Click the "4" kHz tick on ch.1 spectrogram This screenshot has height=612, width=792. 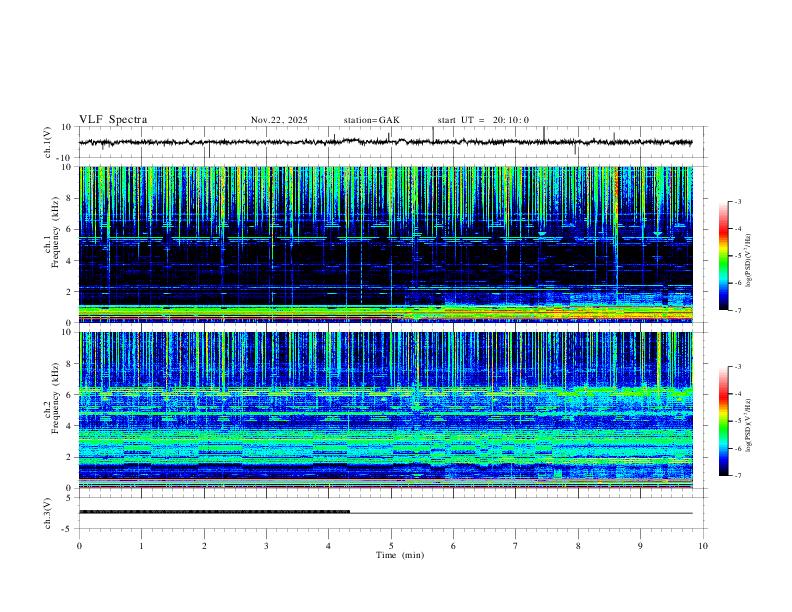coord(69,261)
